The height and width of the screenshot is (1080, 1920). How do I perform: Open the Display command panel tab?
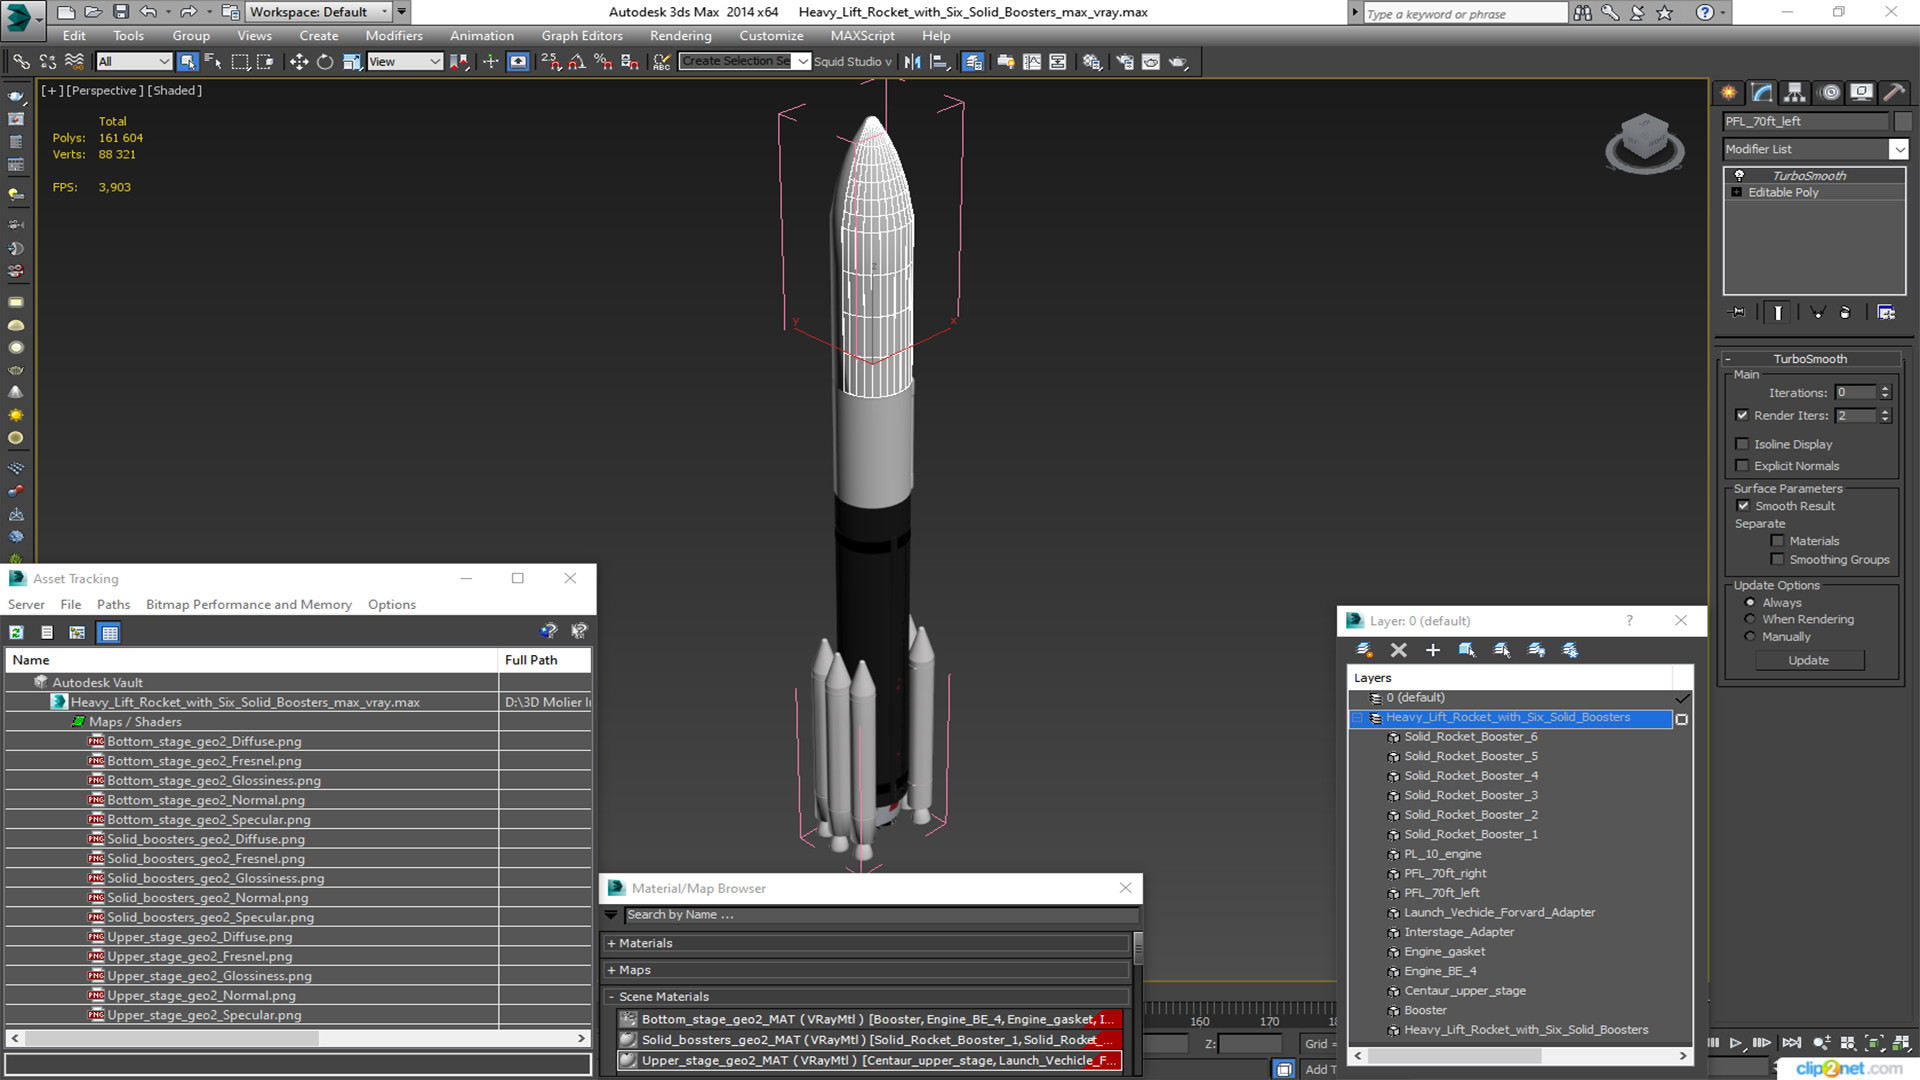[1861, 93]
